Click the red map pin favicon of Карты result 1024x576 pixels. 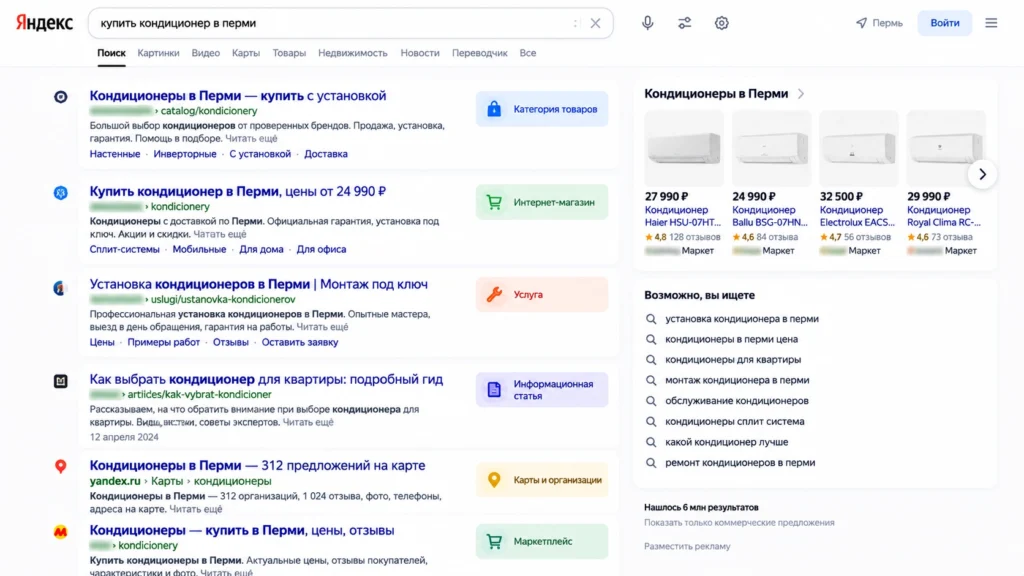60,466
